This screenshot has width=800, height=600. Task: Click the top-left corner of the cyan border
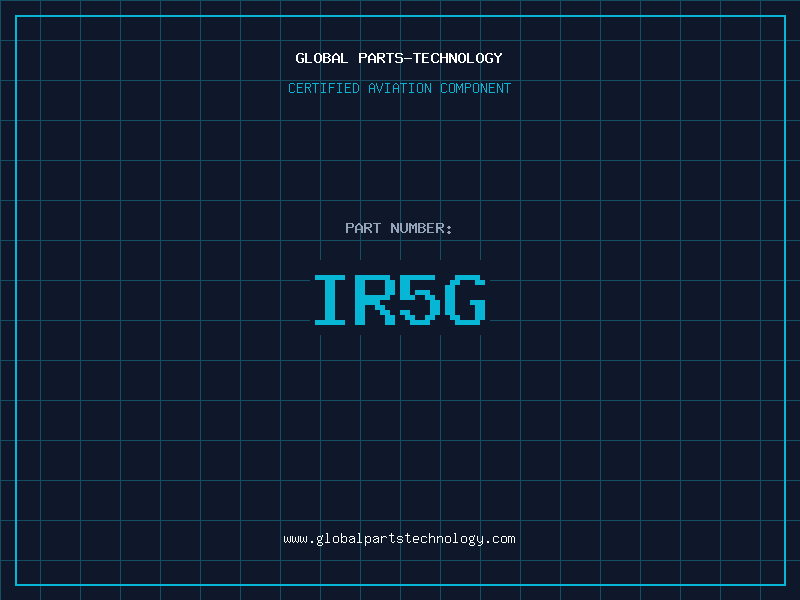click(15, 16)
